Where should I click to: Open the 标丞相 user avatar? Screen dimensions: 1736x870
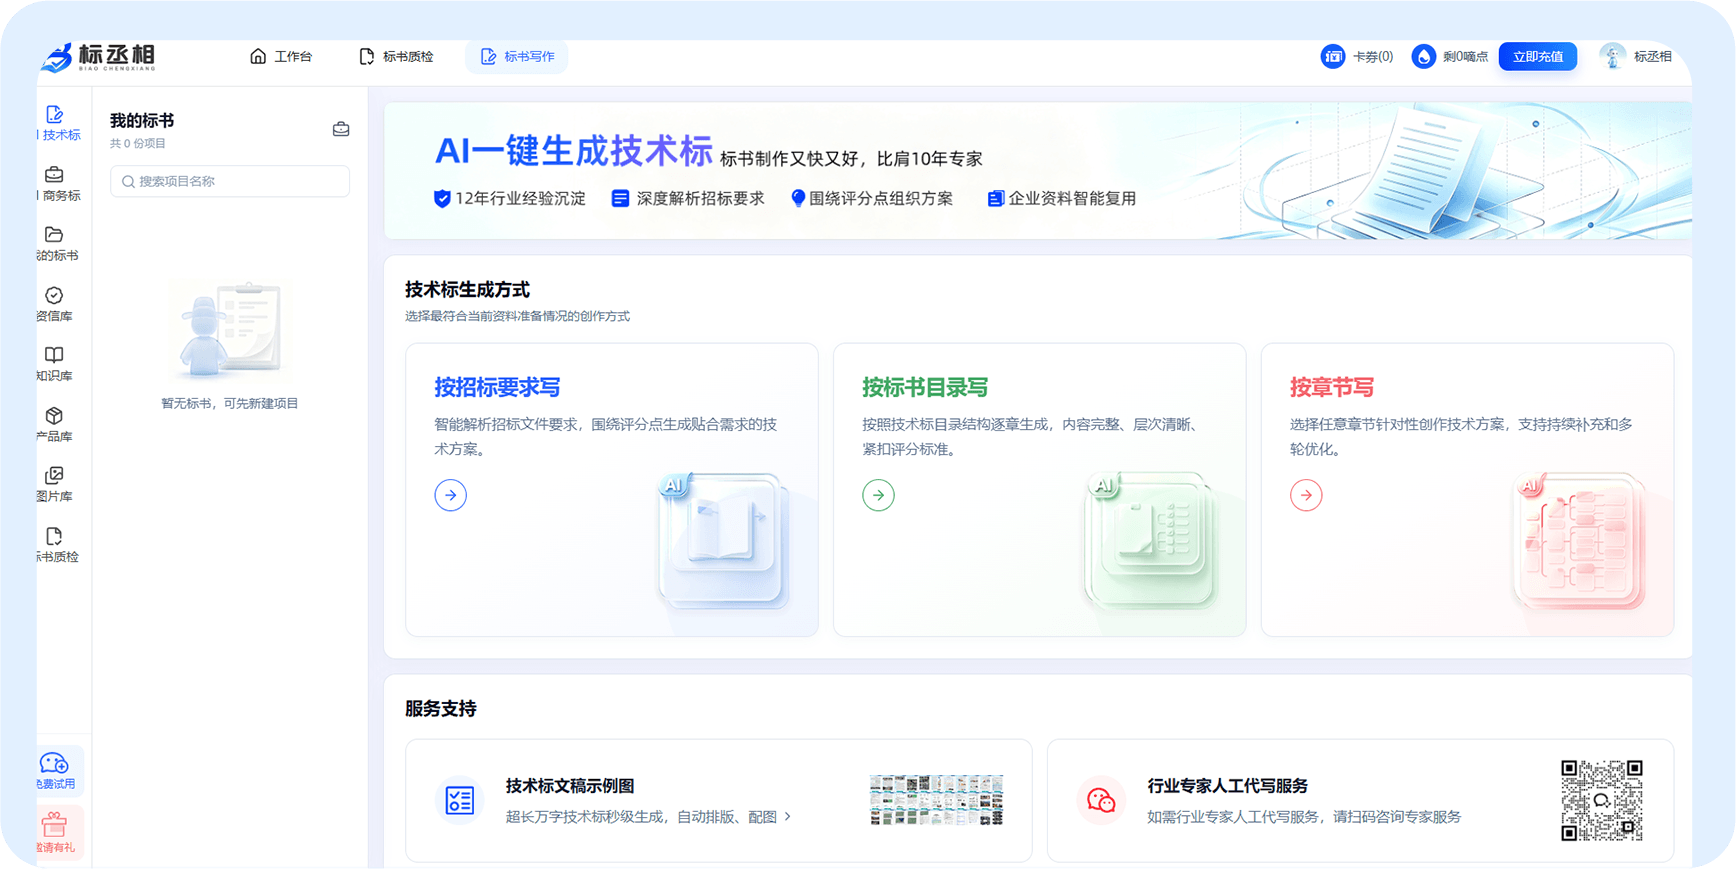(x=1612, y=57)
